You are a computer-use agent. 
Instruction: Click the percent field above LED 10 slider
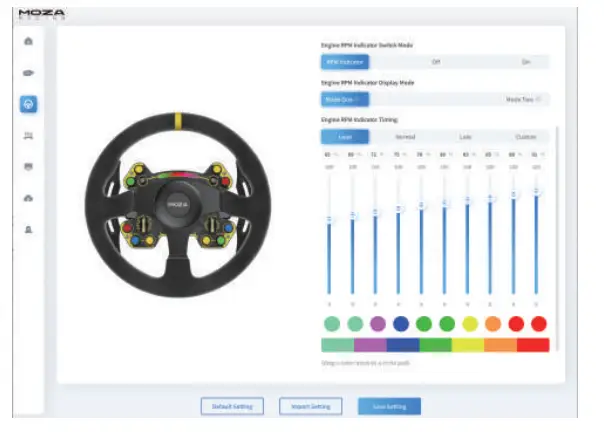point(538,155)
